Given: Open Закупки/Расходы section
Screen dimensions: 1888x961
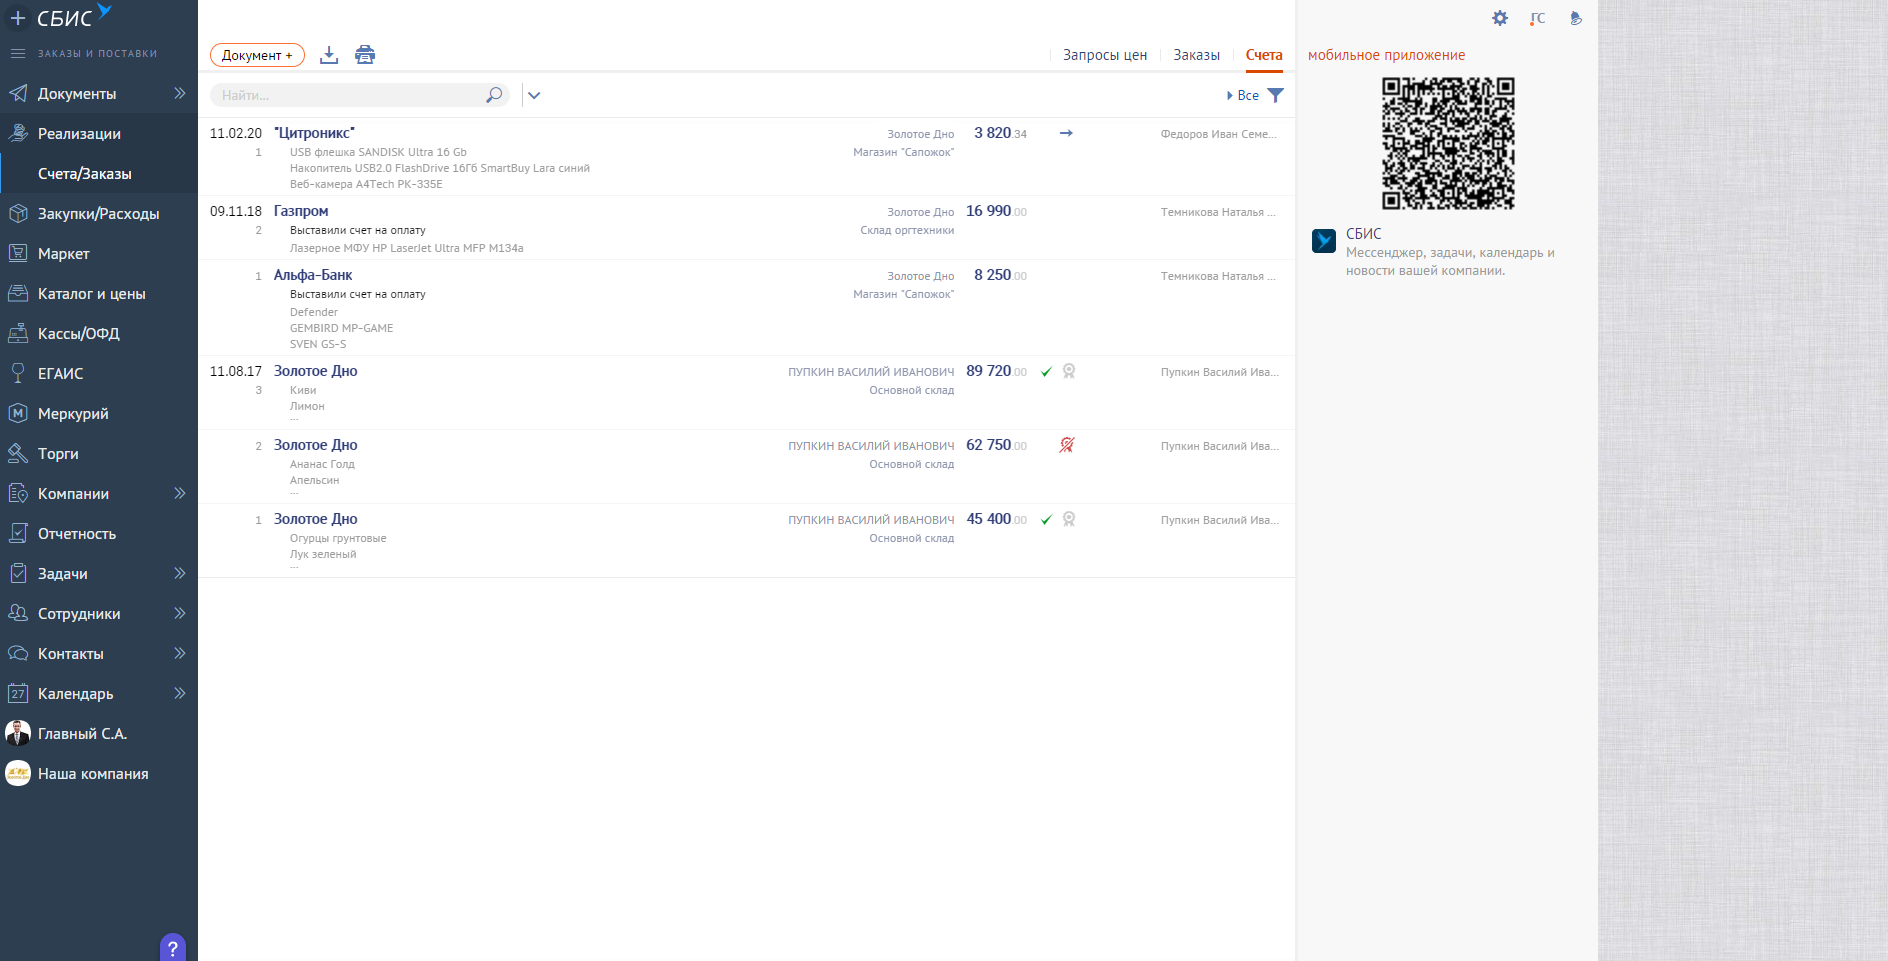Looking at the screenshot, I should [98, 213].
